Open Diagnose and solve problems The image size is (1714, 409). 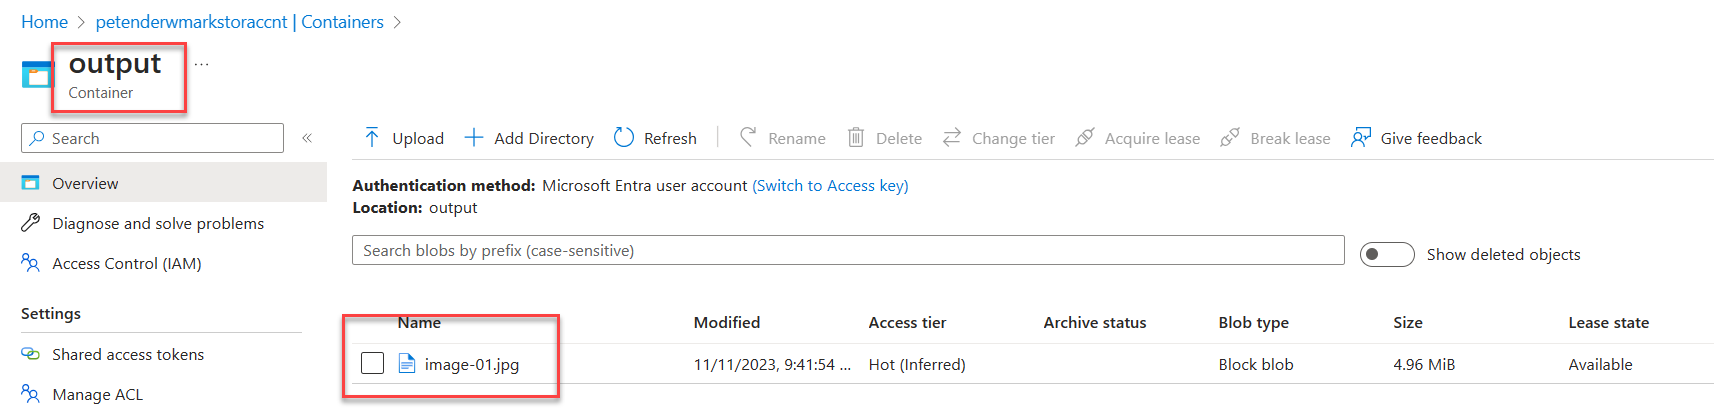point(157,224)
